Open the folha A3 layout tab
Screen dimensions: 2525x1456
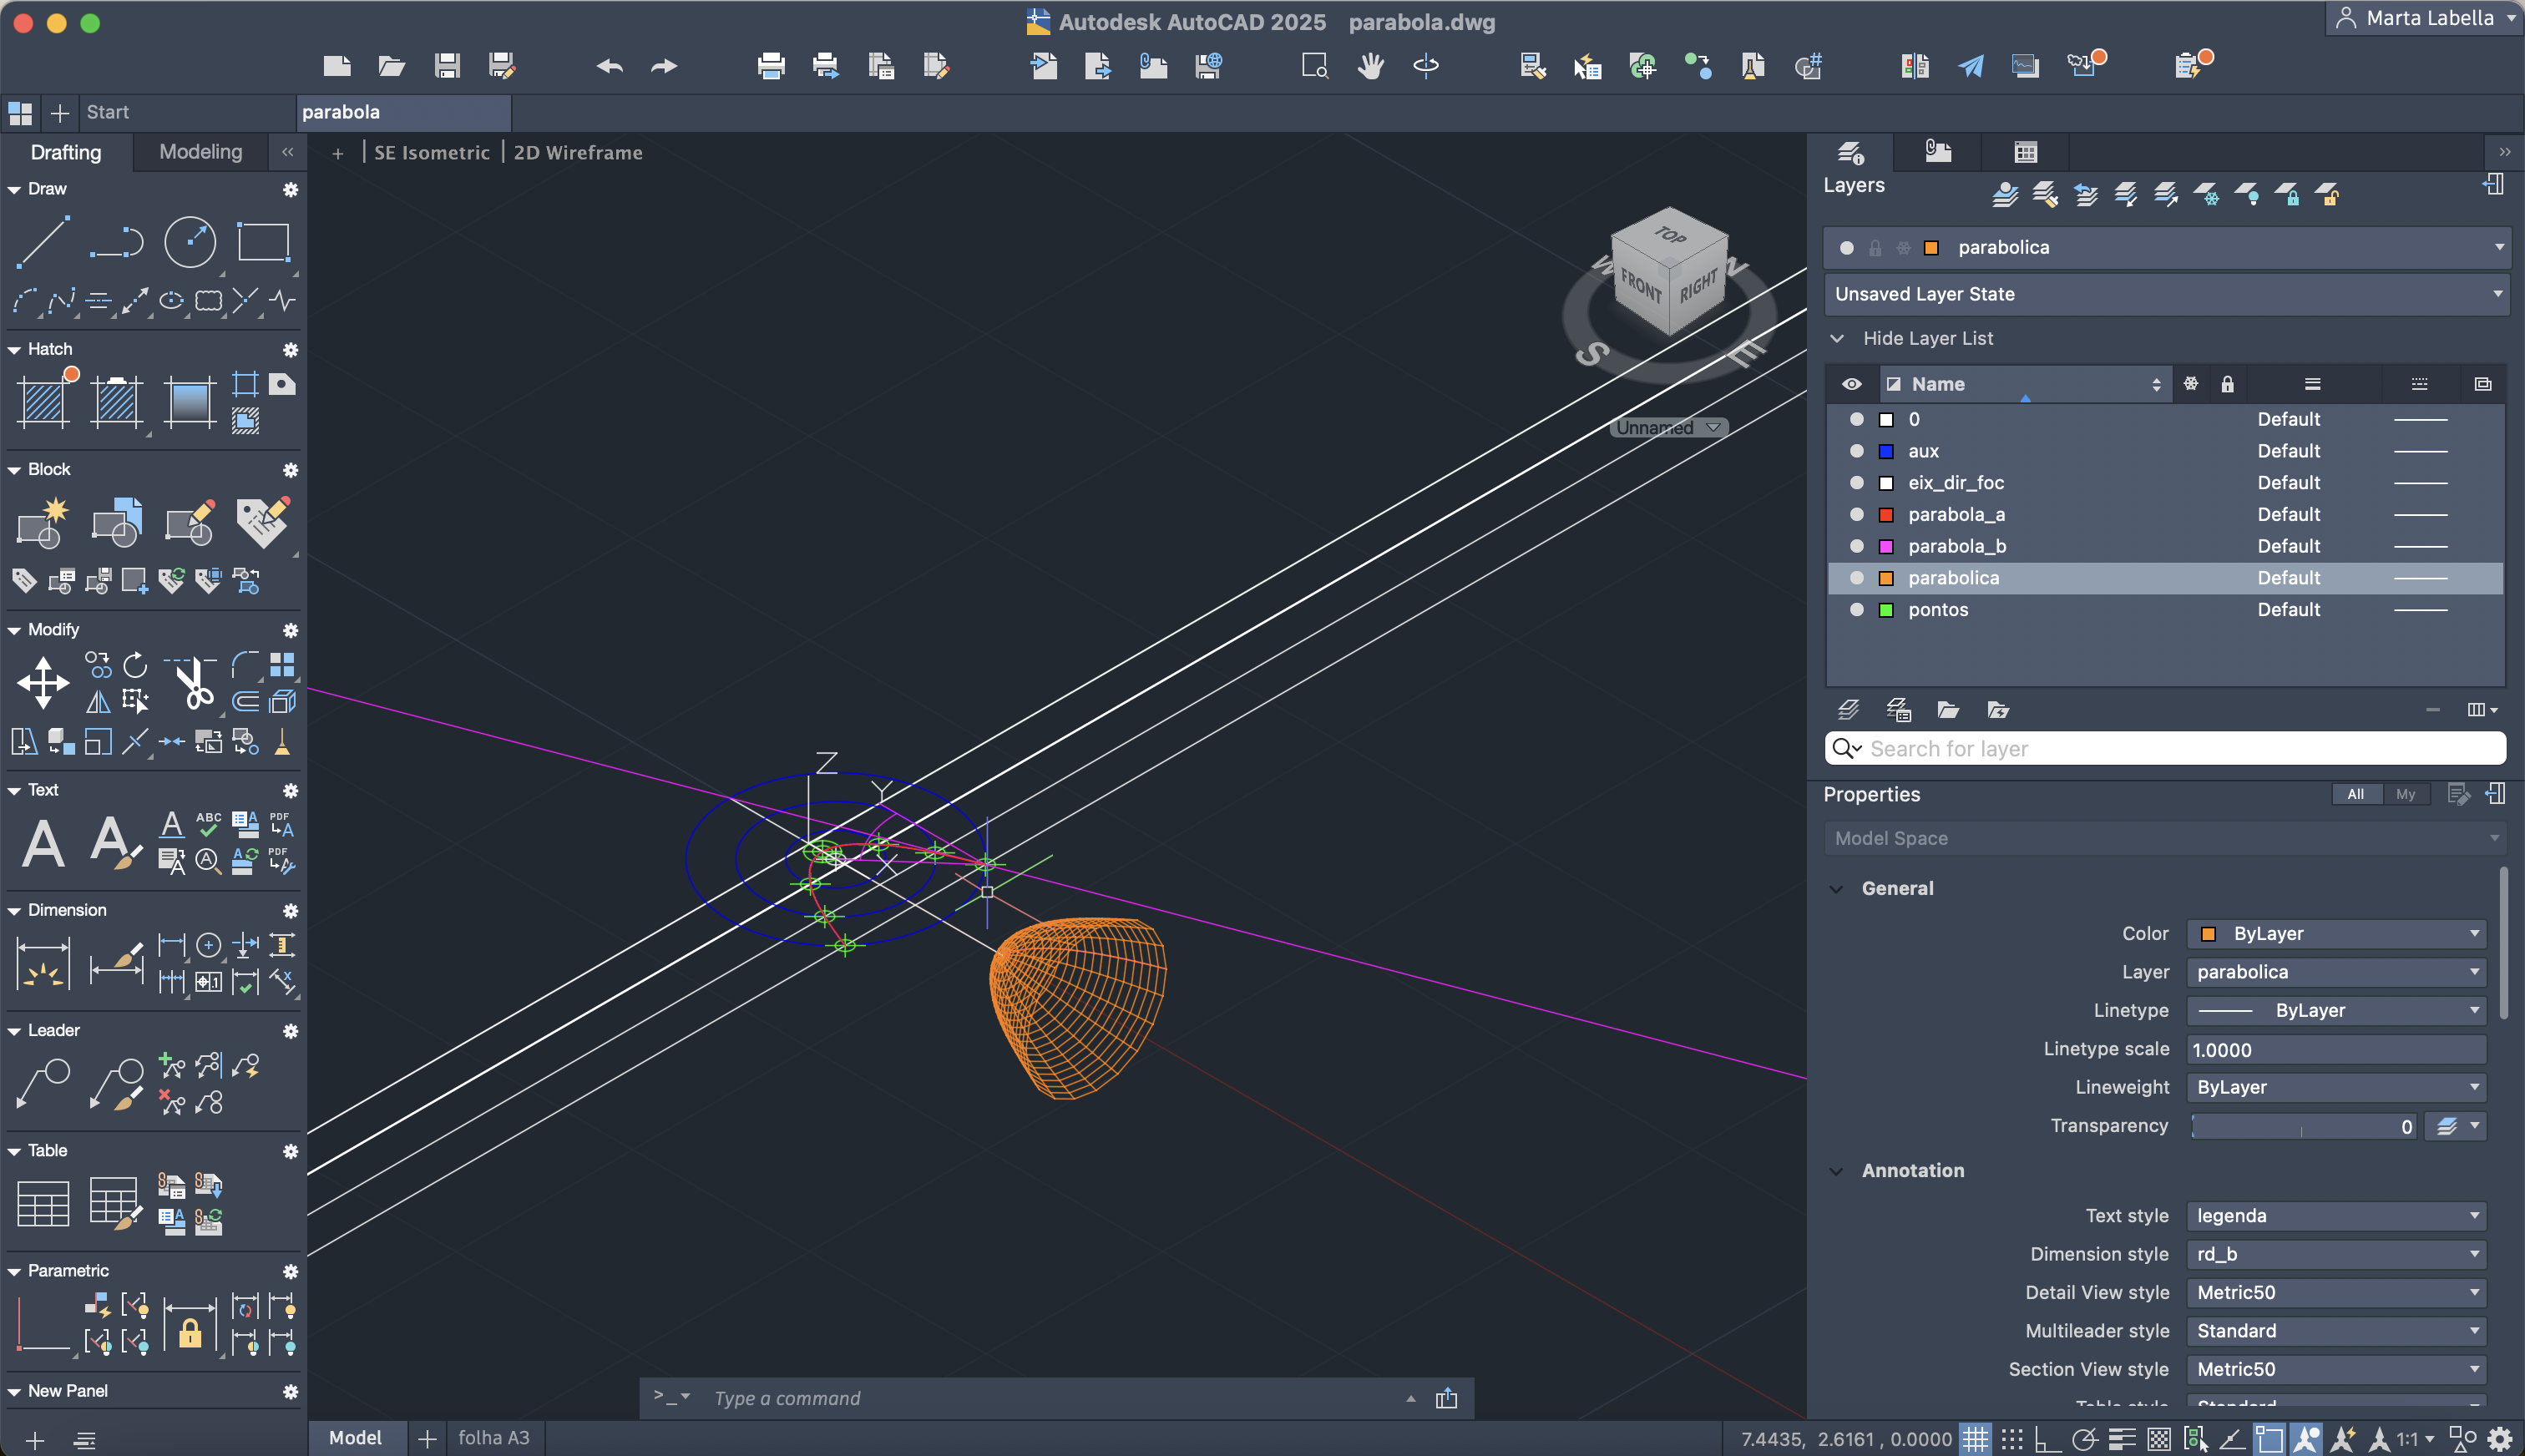[493, 1437]
